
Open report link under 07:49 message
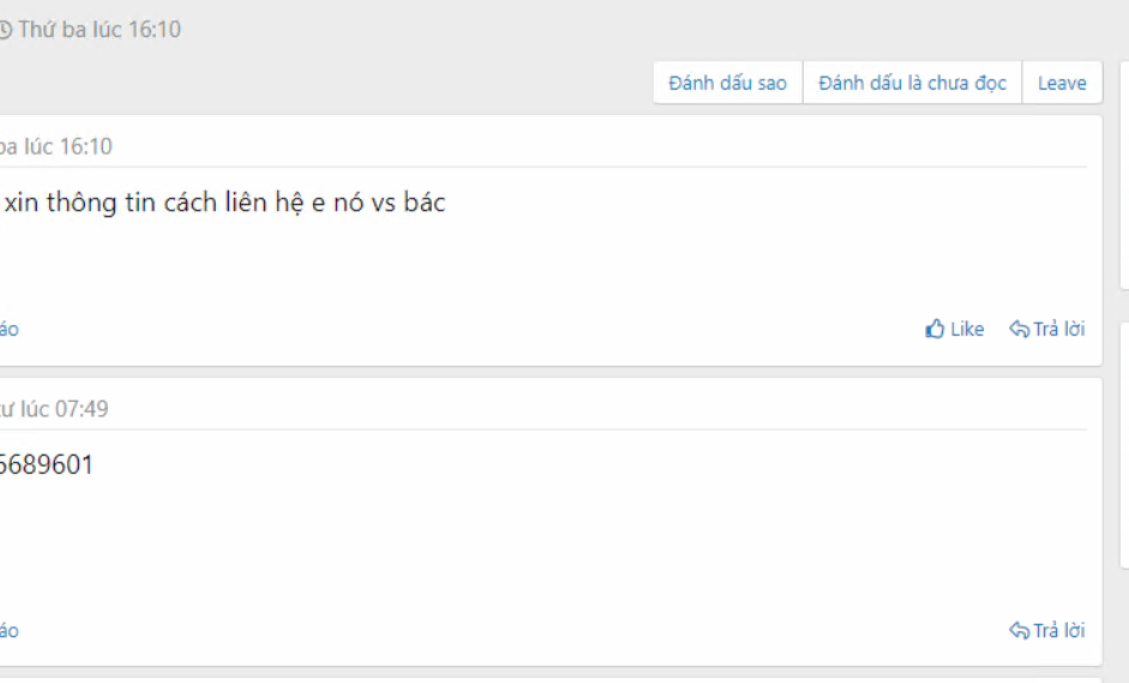(x=9, y=631)
